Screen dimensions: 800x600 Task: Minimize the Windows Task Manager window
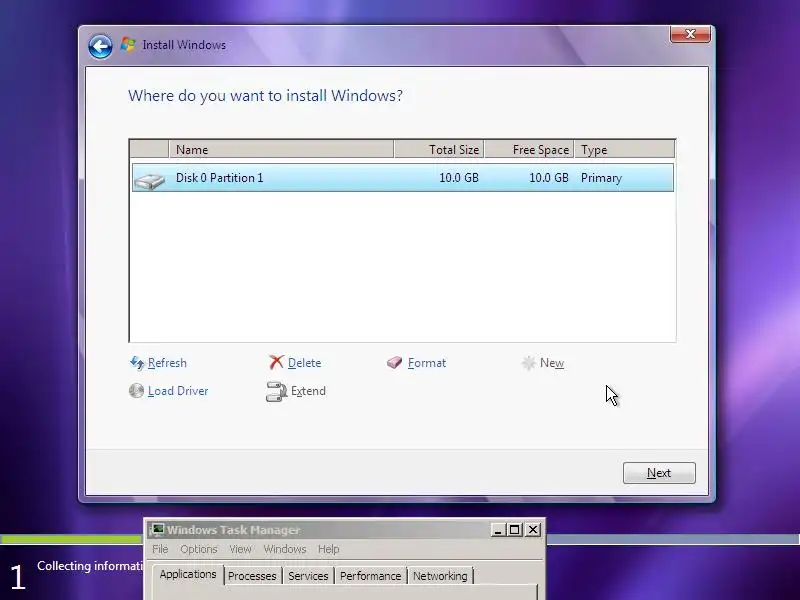point(498,530)
